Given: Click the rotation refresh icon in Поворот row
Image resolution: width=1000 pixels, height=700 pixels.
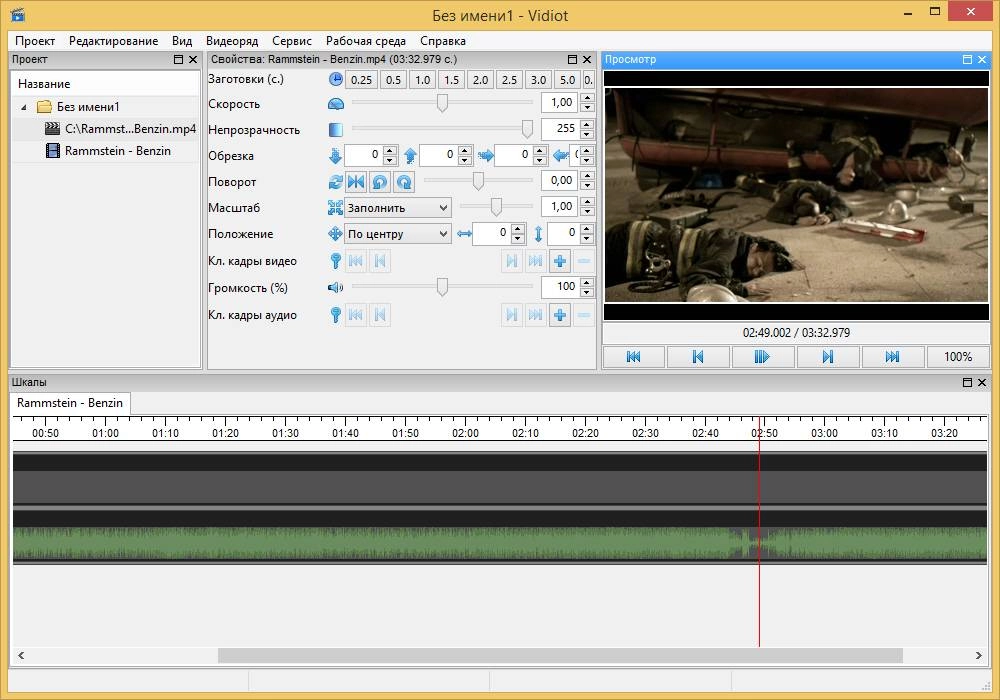Looking at the screenshot, I should click(335, 182).
